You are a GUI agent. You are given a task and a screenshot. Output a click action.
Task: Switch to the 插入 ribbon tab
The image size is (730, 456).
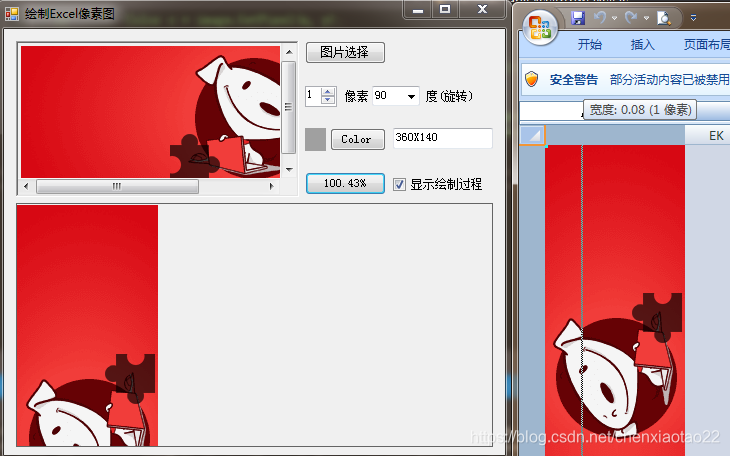tap(642, 45)
